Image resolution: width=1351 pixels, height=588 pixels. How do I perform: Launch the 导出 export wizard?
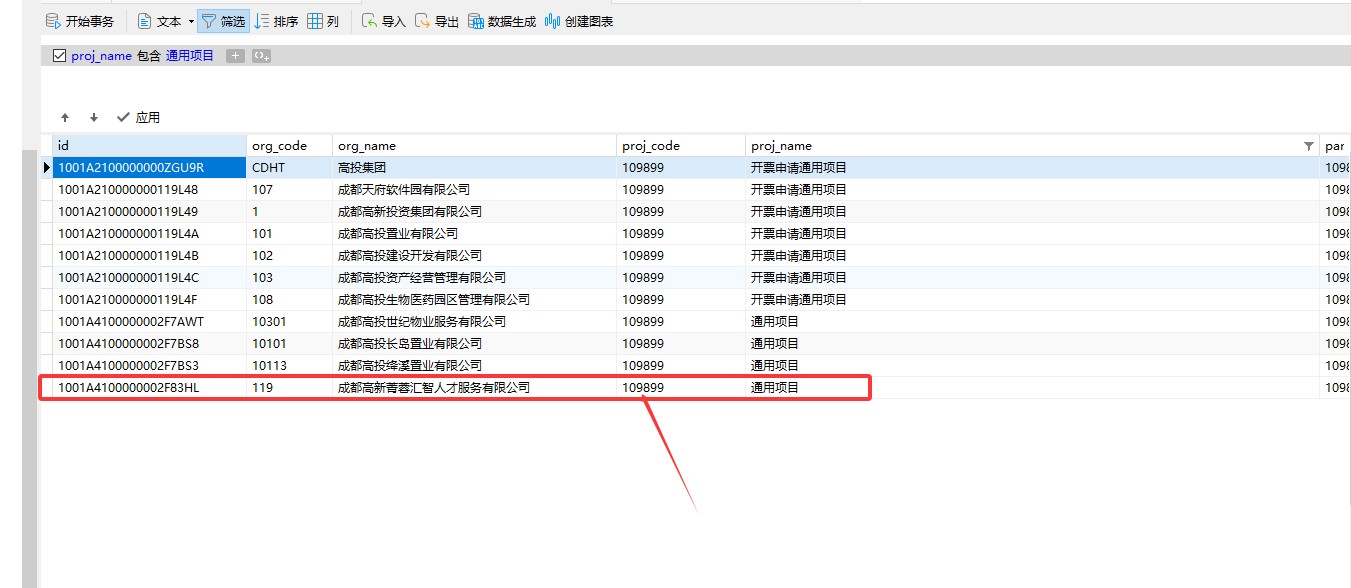[x=437, y=21]
